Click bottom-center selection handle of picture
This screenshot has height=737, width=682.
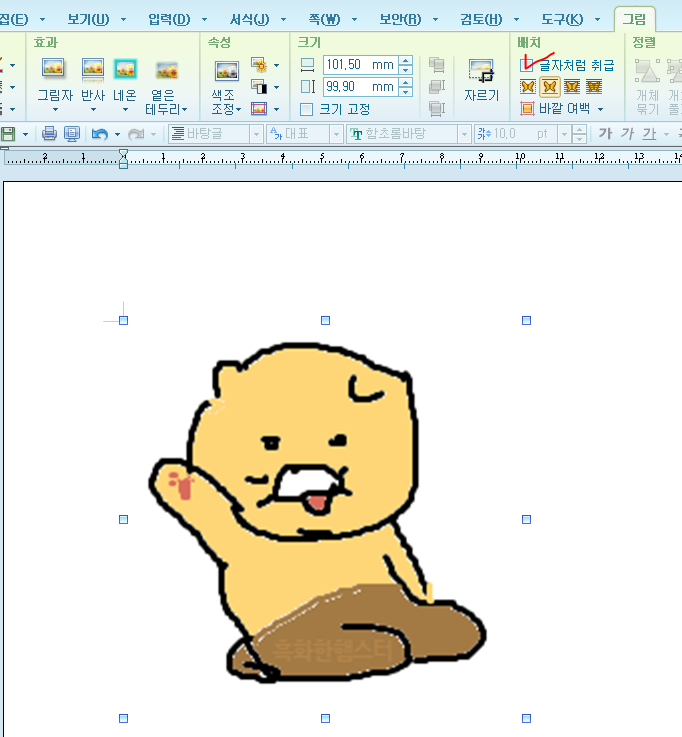pyautogui.click(x=325, y=718)
